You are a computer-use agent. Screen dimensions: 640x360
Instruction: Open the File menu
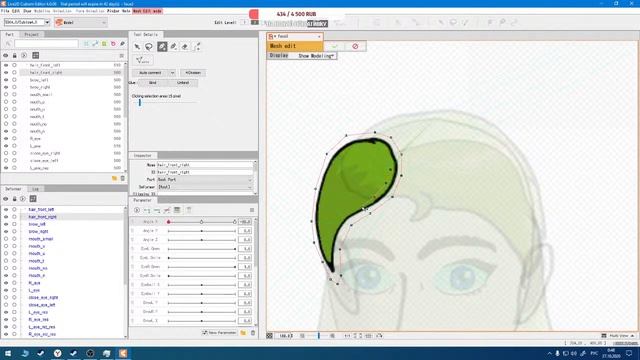[5, 11]
